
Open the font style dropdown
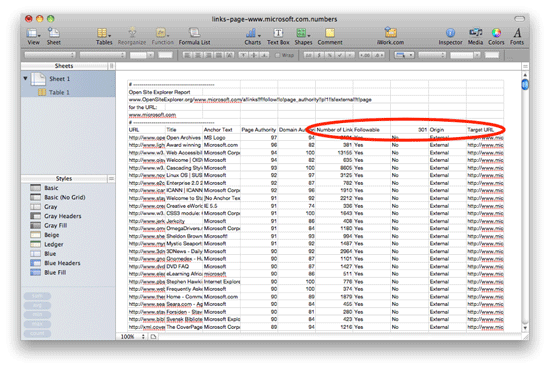coord(102,55)
